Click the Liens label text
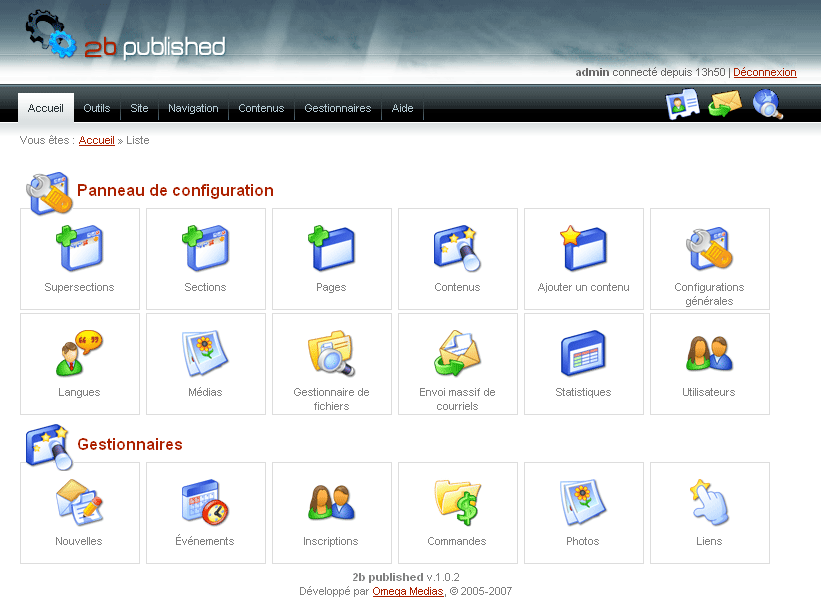 pos(709,541)
